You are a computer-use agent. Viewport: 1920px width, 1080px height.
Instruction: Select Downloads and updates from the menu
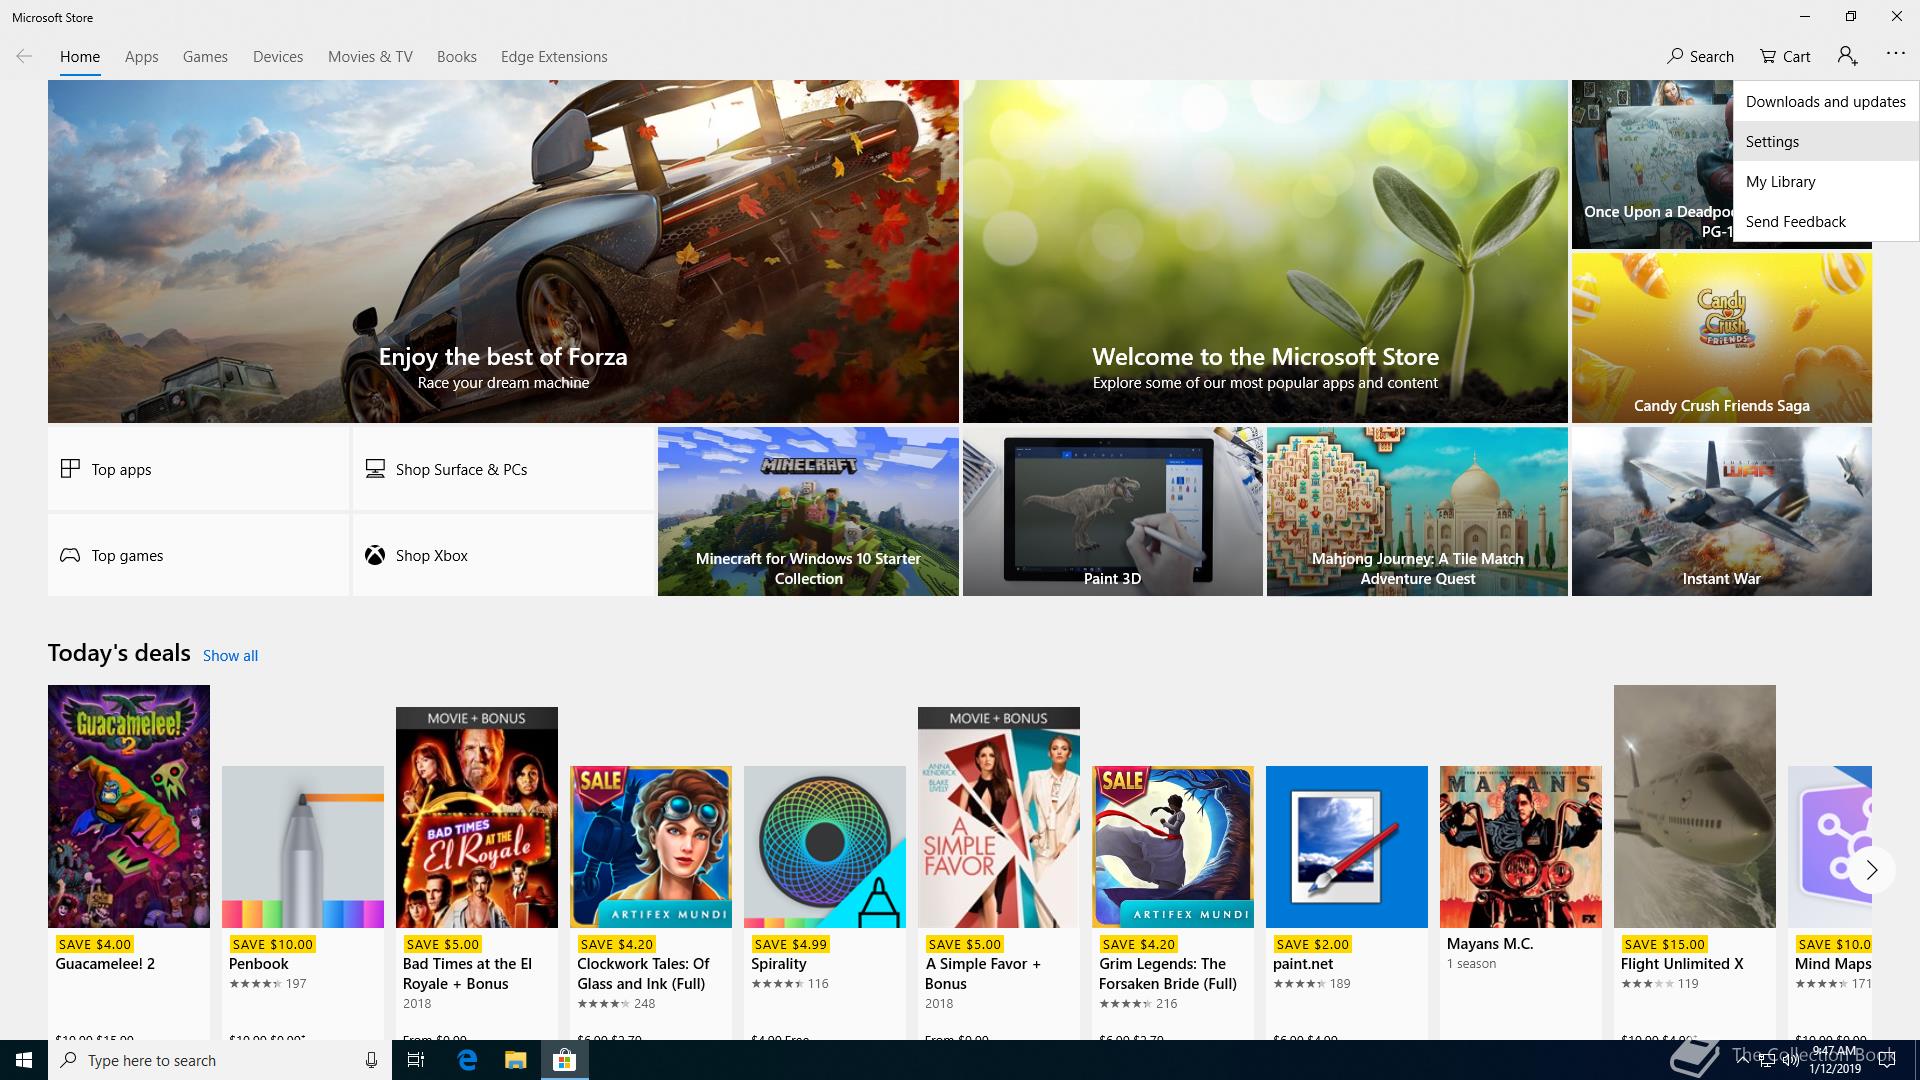click(x=1826, y=101)
